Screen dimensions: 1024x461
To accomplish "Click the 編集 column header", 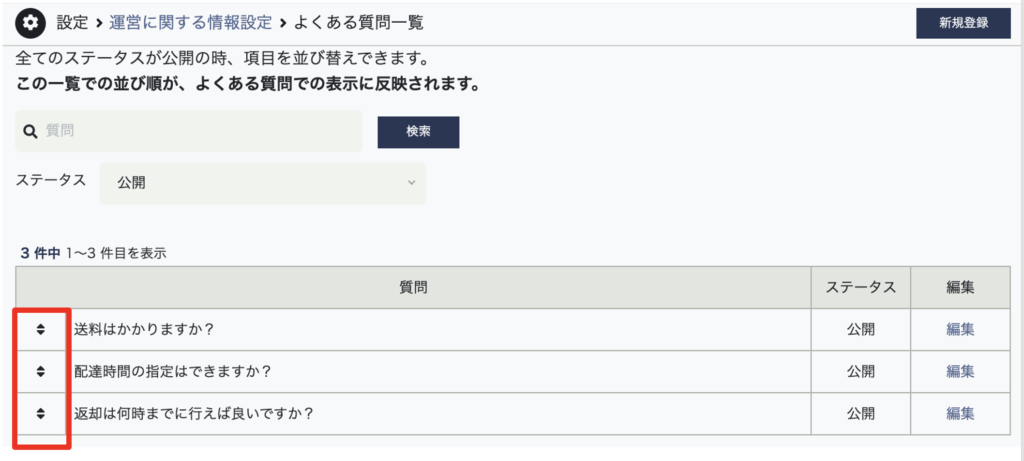I will point(960,287).
